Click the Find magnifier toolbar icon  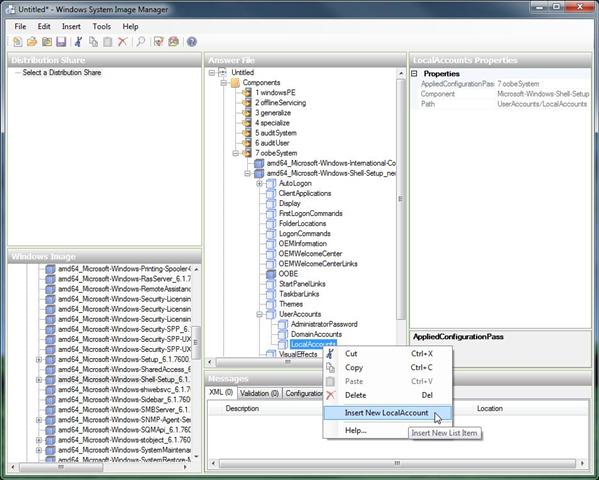point(141,42)
